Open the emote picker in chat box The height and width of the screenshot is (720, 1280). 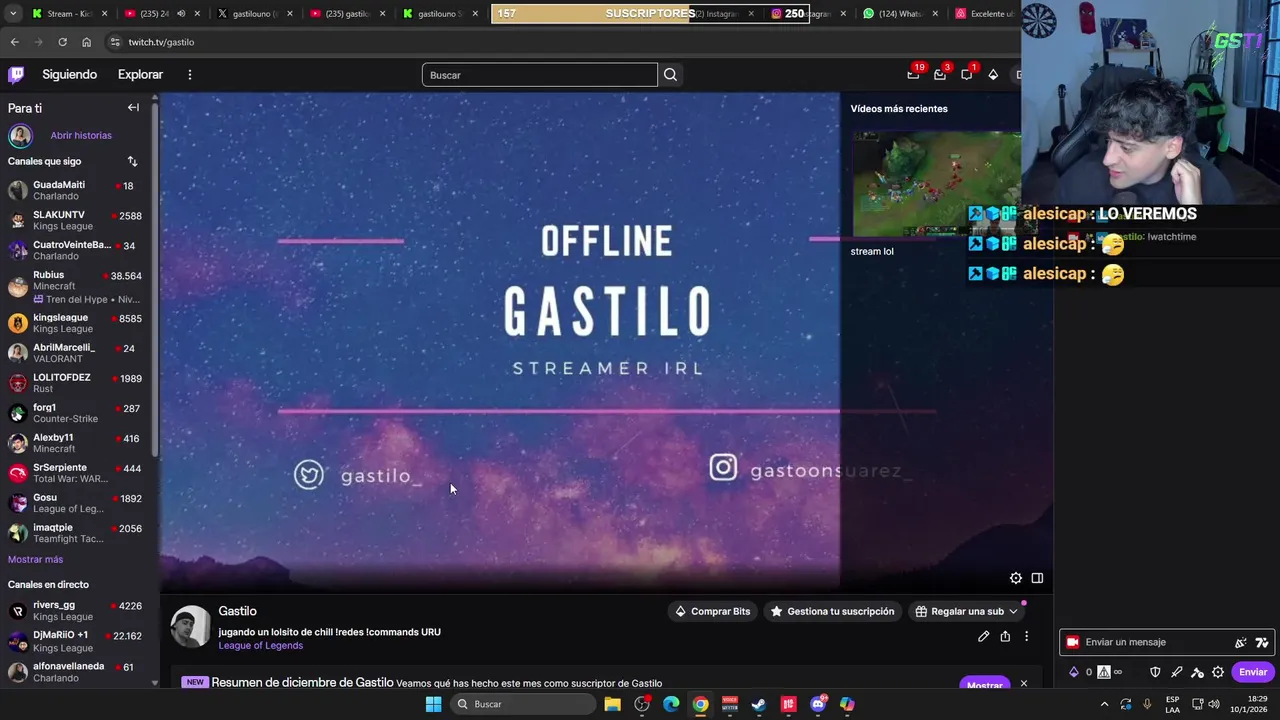pyautogui.click(x=1241, y=642)
